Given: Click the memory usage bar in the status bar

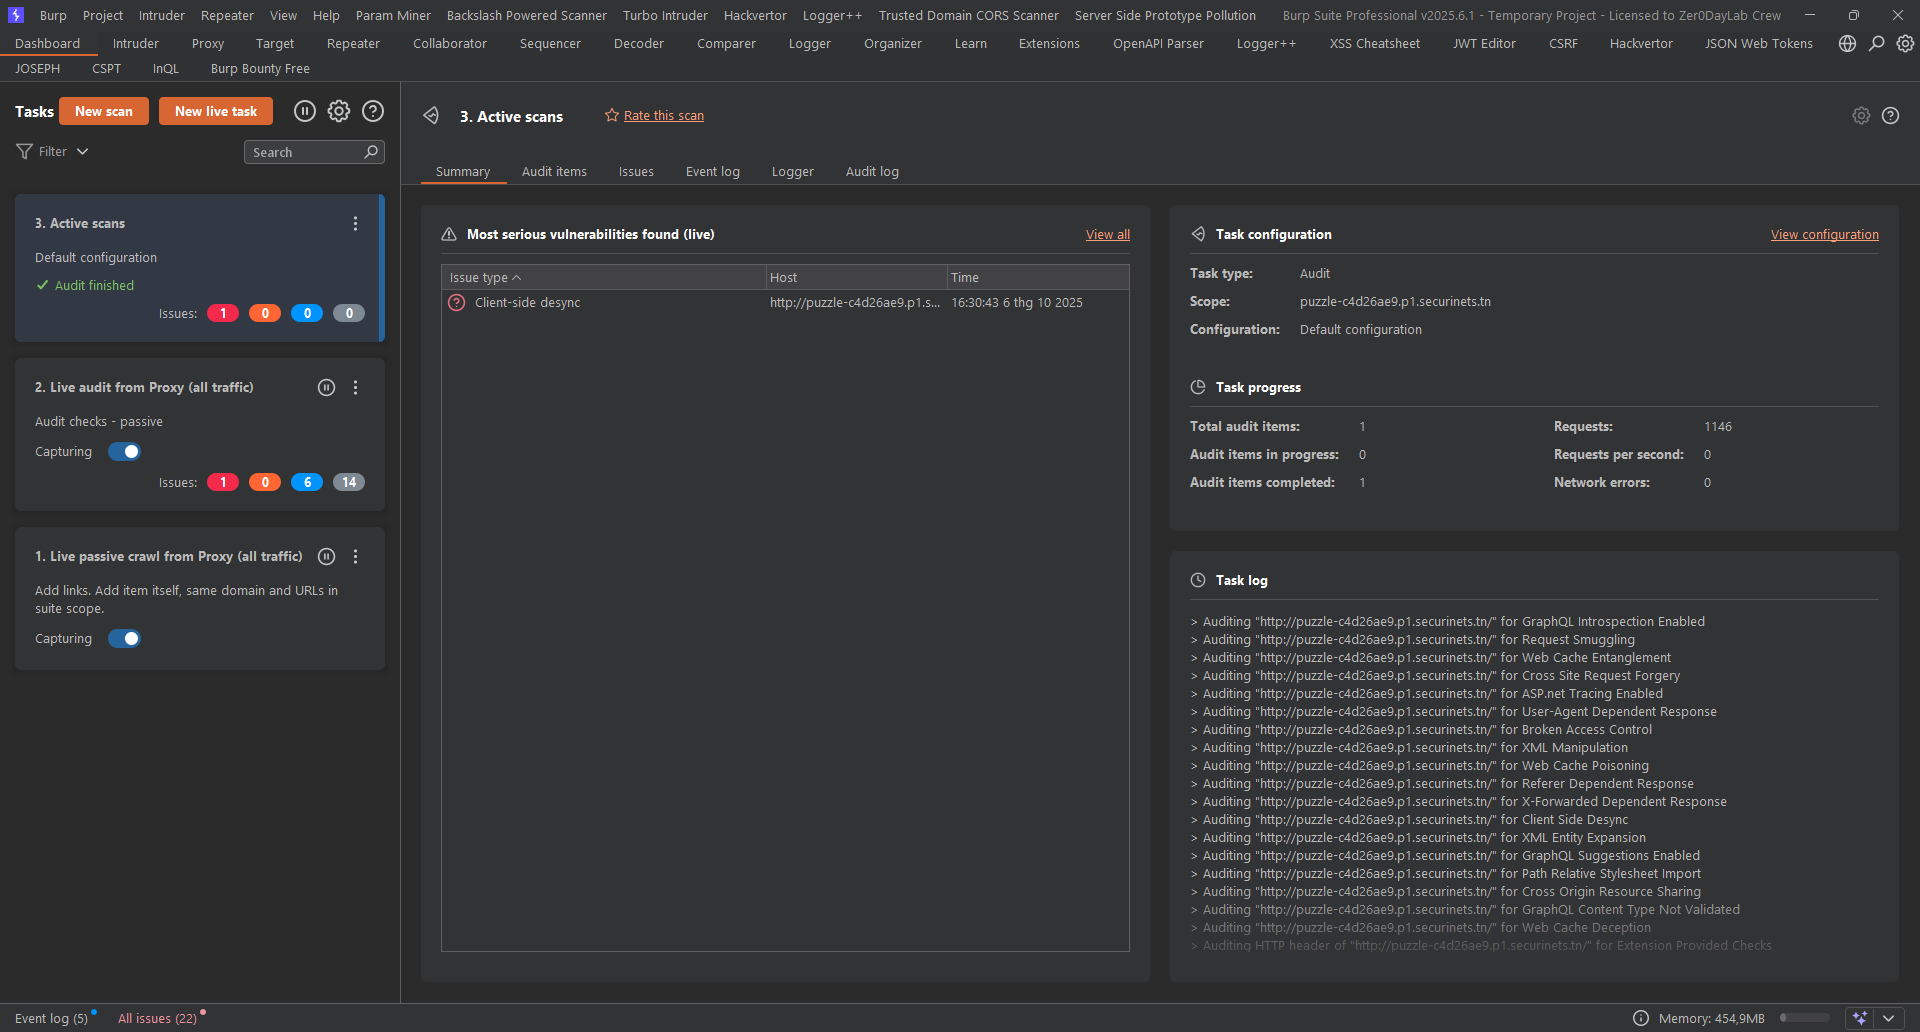Looking at the screenshot, I should (1805, 1018).
